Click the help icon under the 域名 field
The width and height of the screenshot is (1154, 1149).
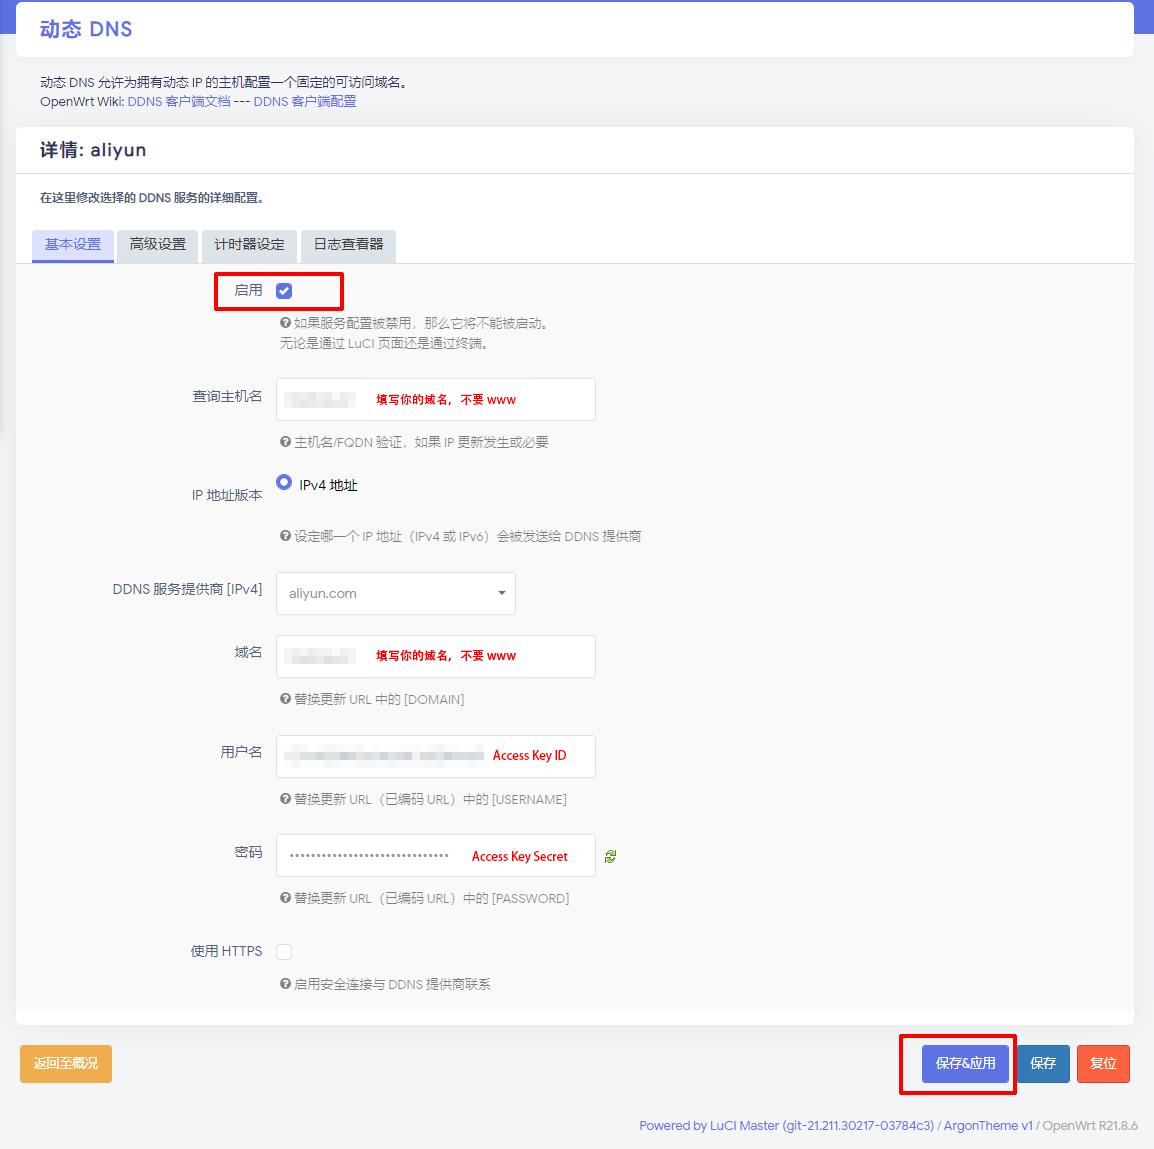(x=284, y=699)
